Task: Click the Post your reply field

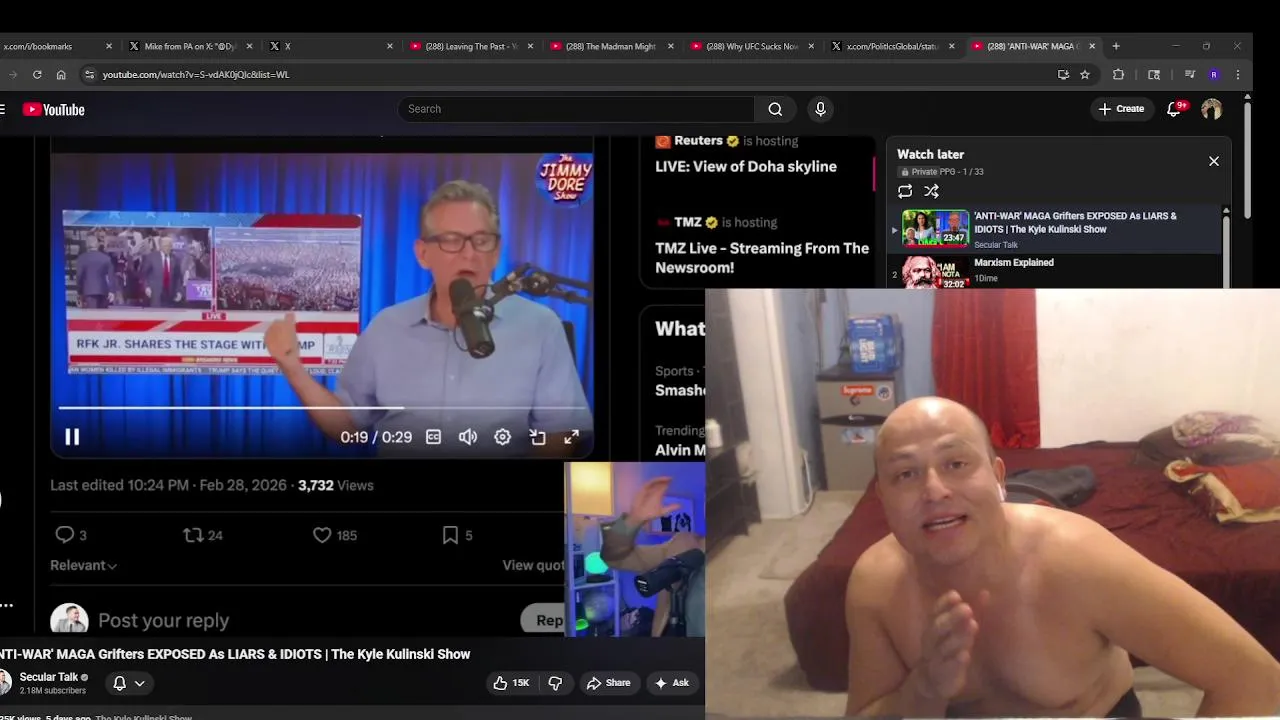Action: (x=163, y=620)
